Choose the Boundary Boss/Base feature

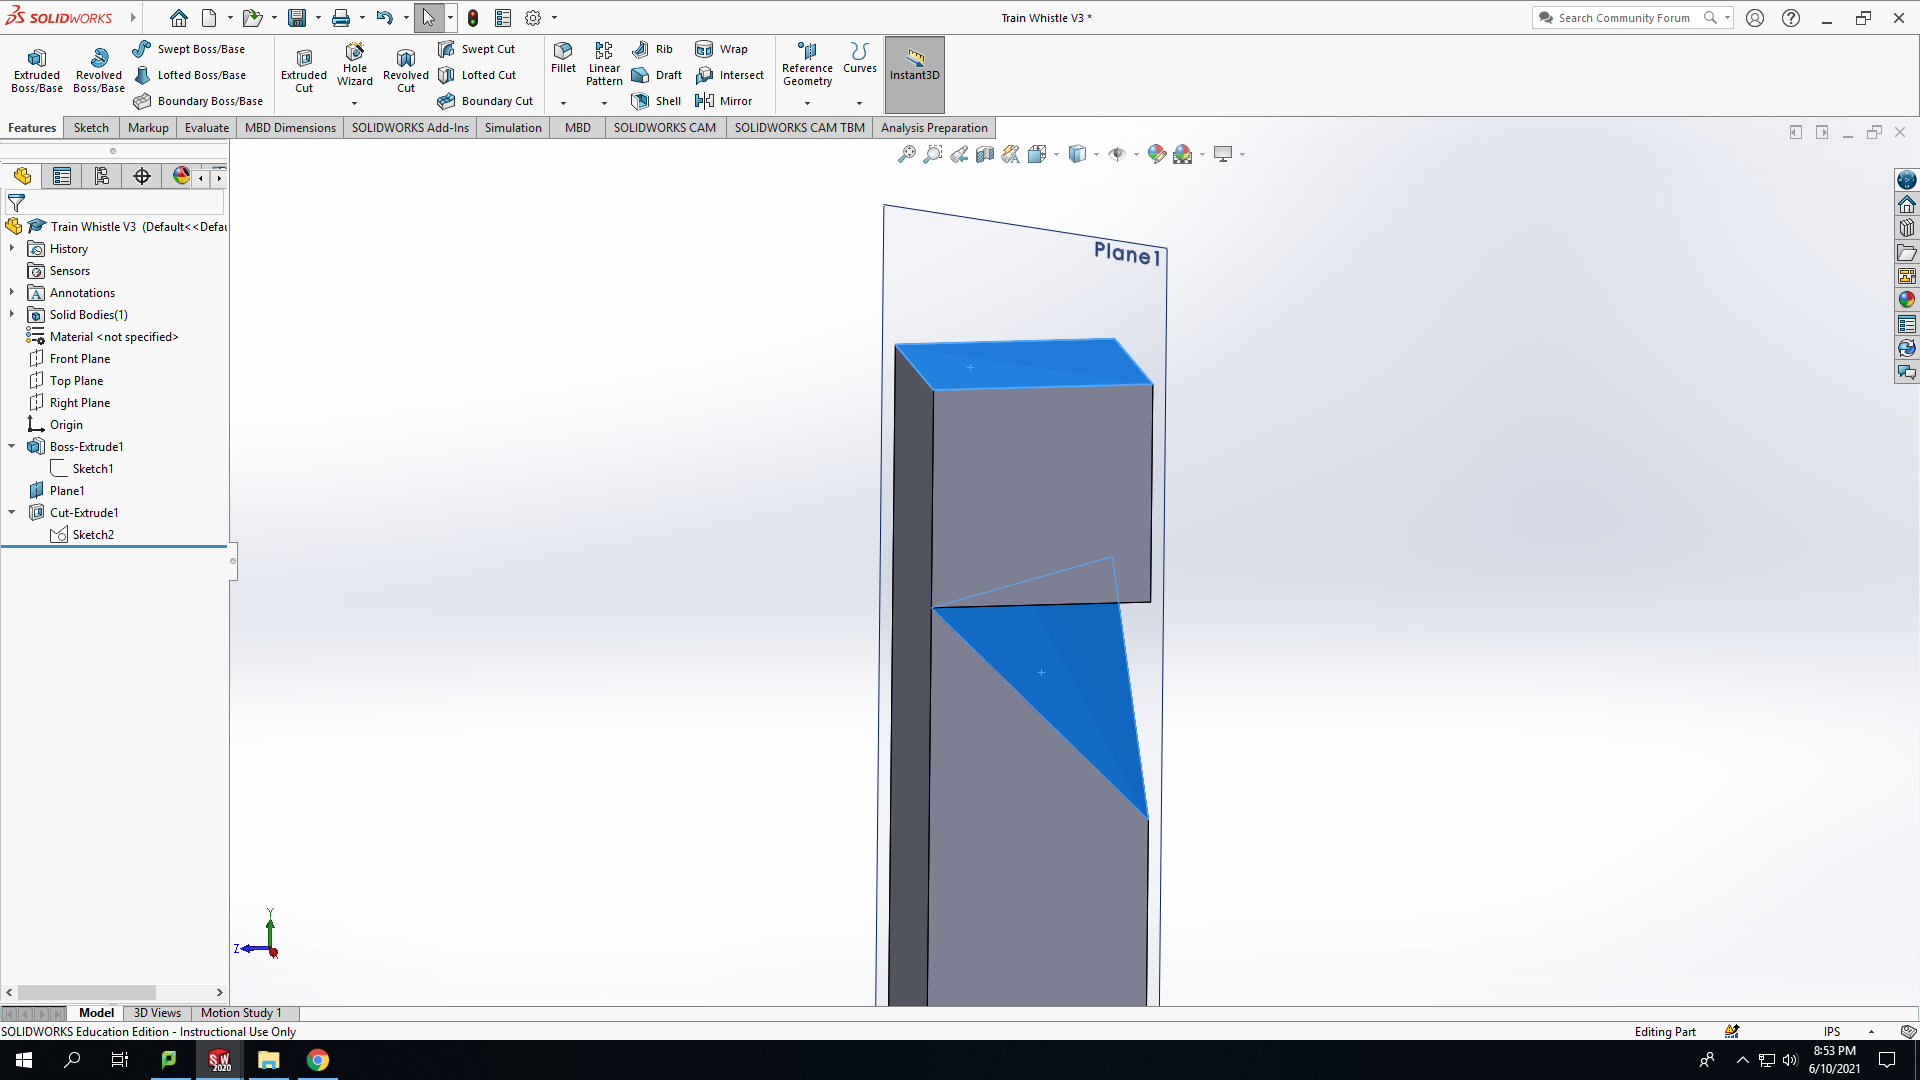198,101
